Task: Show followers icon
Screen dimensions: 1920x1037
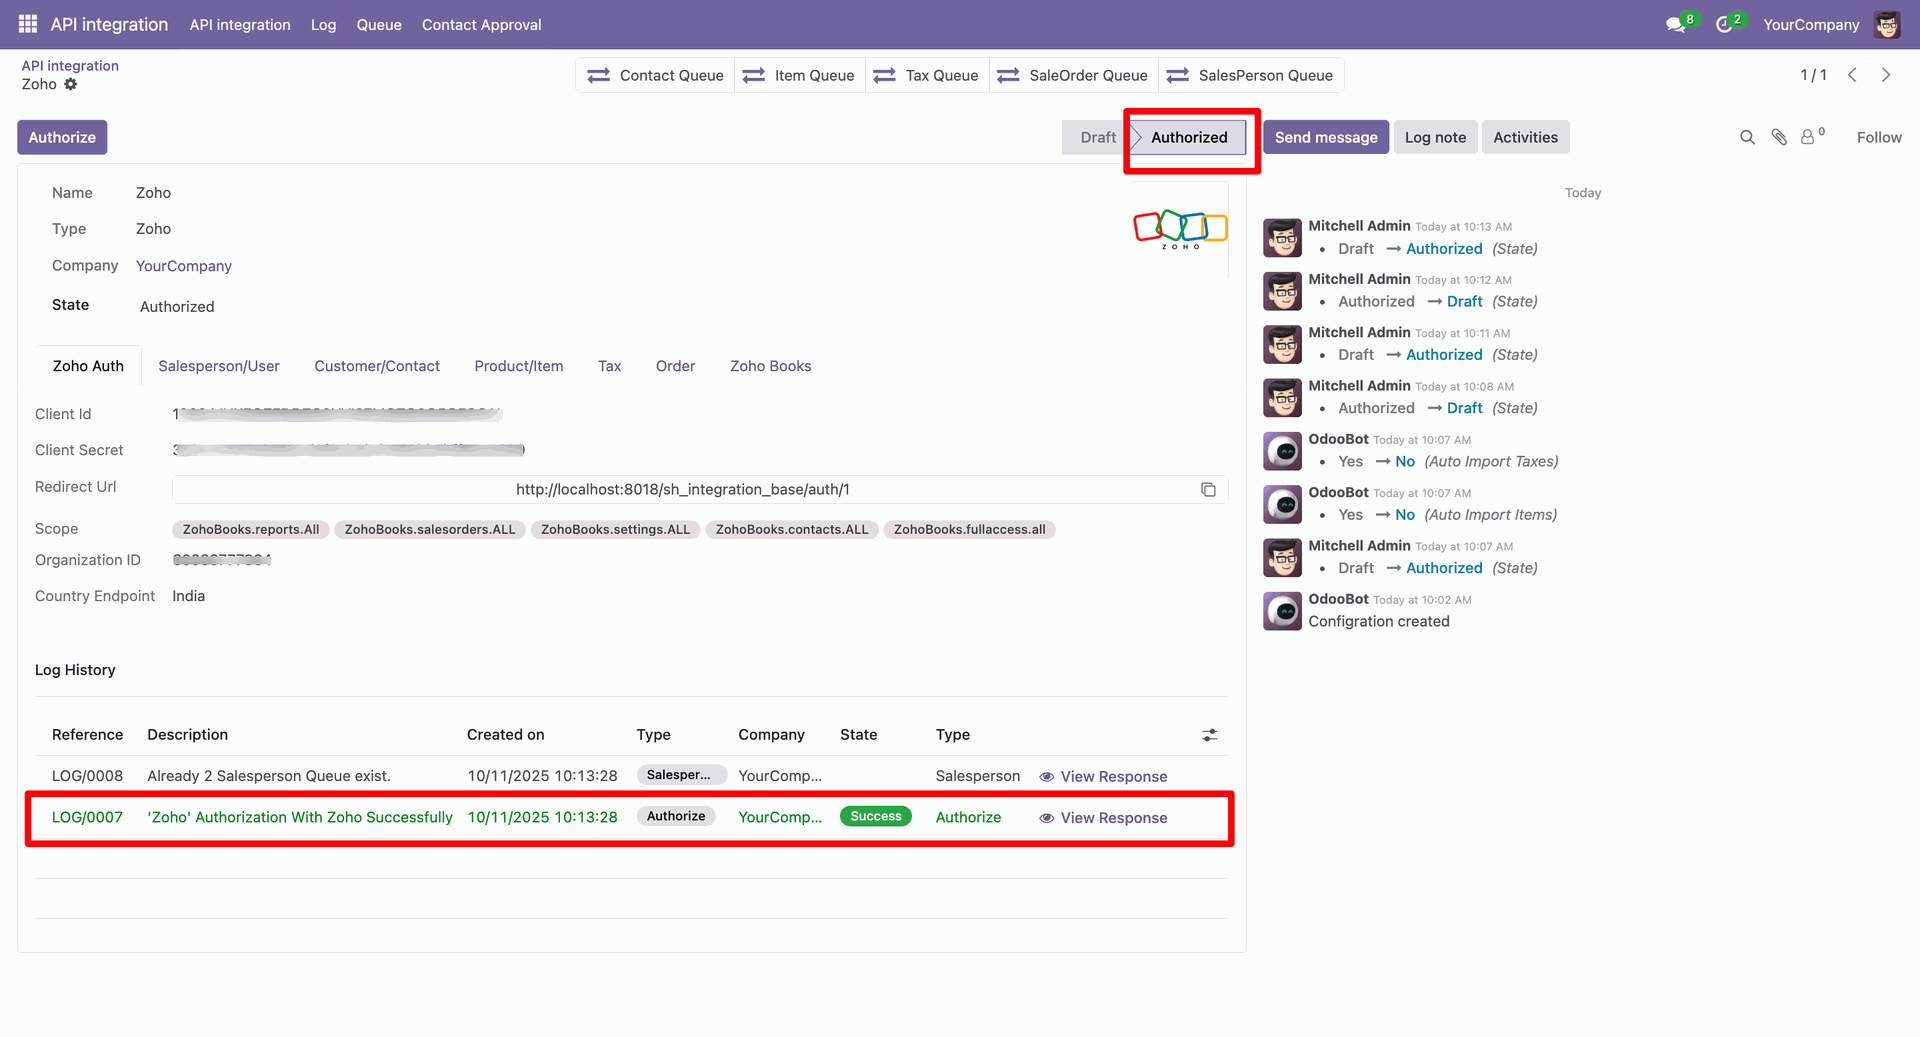Action: click(1811, 136)
